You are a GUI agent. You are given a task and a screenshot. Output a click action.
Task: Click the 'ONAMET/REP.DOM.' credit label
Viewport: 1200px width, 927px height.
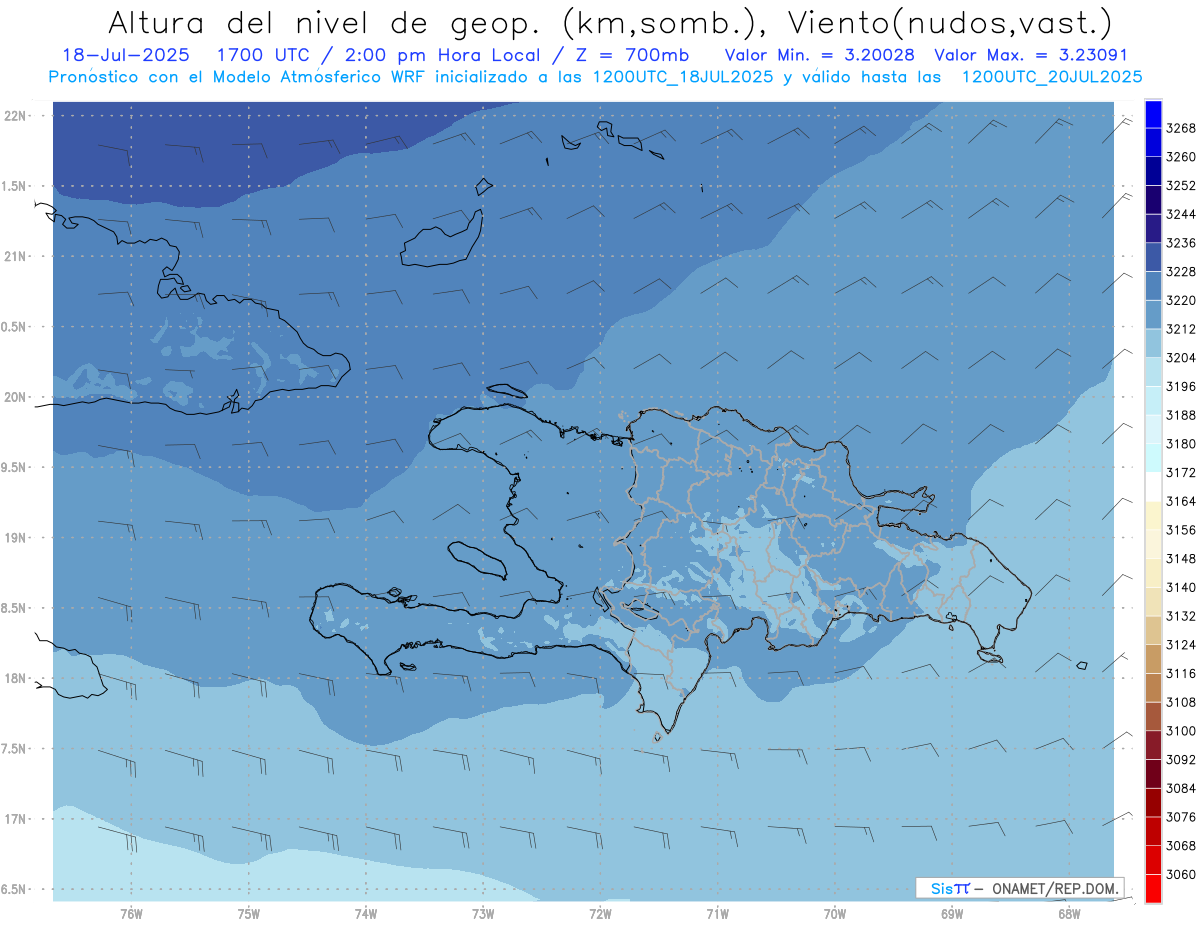(x=1056, y=888)
